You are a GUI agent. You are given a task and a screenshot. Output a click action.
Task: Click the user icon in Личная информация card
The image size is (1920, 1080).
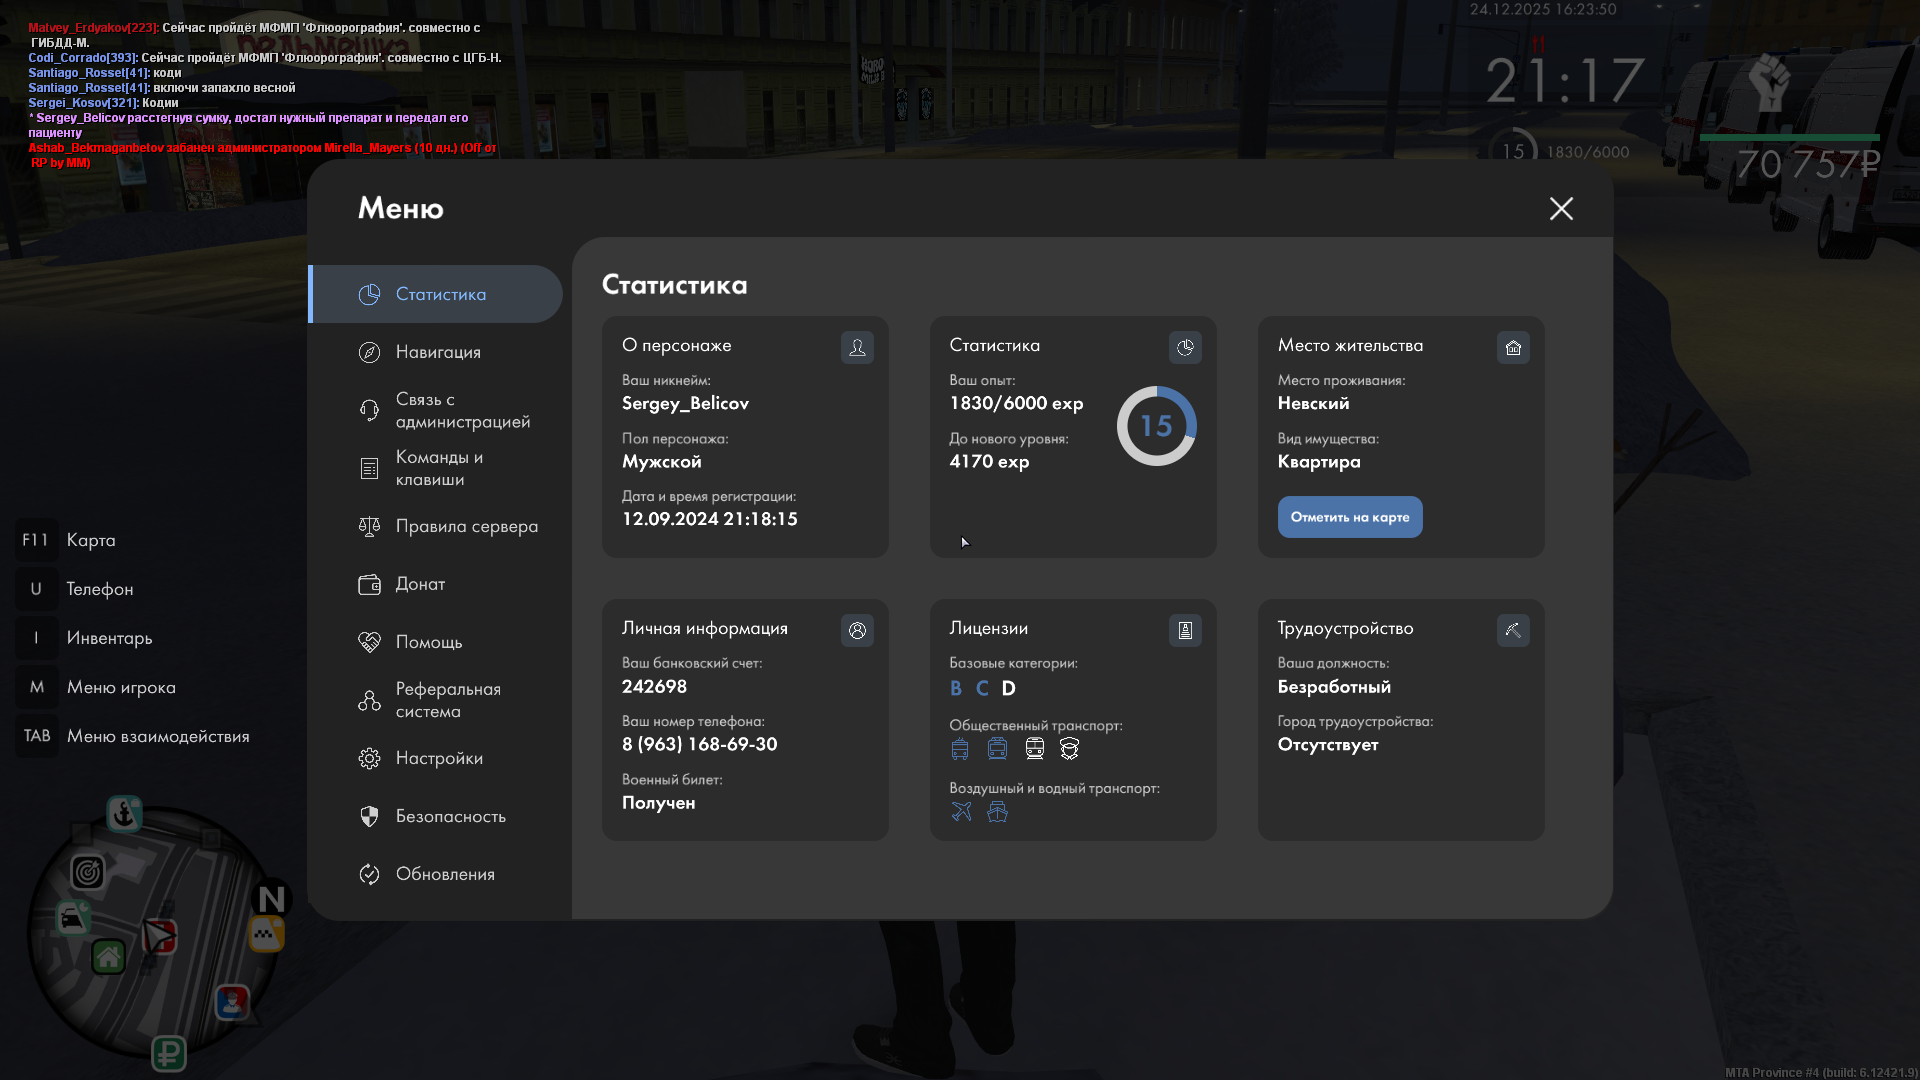[x=857, y=630]
